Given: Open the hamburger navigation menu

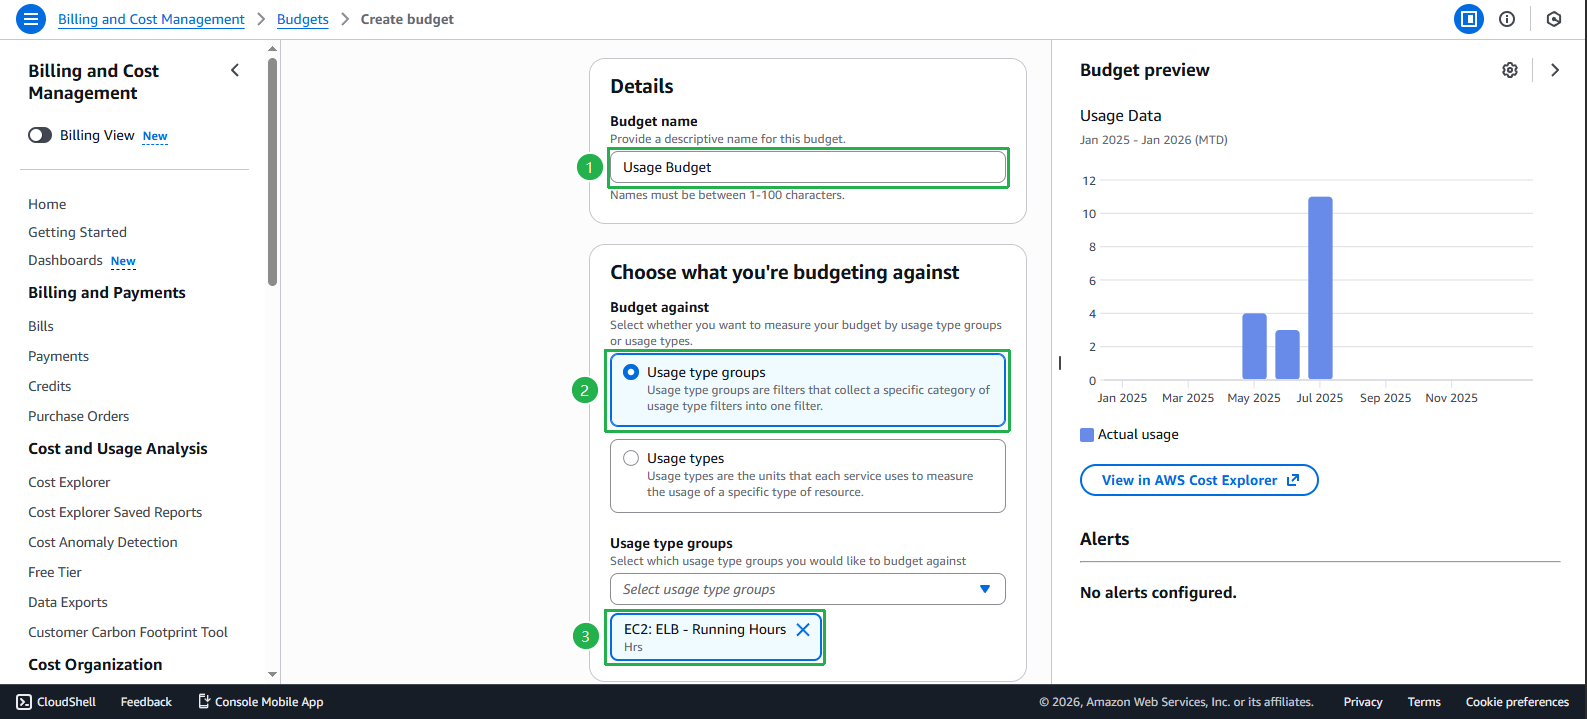Looking at the screenshot, I should [x=31, y=19].
